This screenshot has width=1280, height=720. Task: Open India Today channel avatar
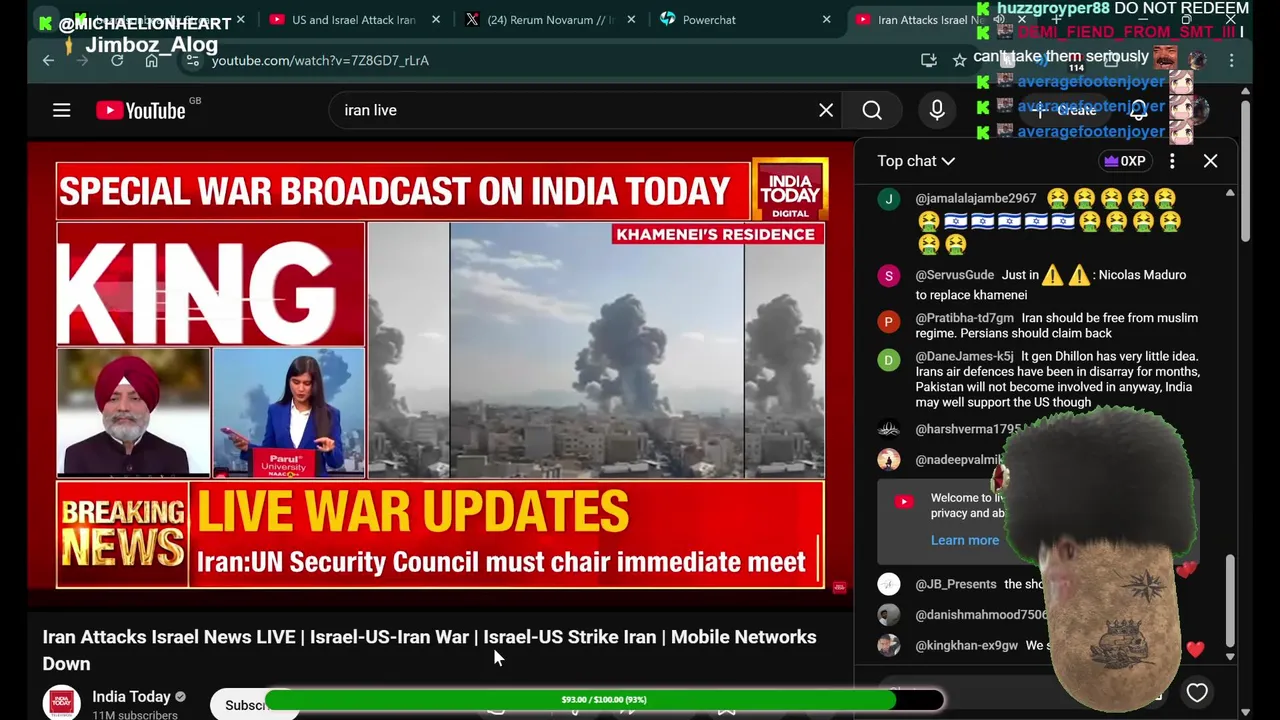[61, 702]
